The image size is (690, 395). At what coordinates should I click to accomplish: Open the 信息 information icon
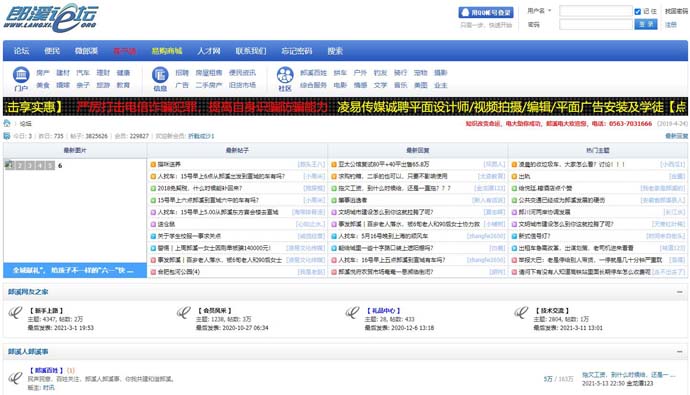pyautogui.click(x=160, y=75)
